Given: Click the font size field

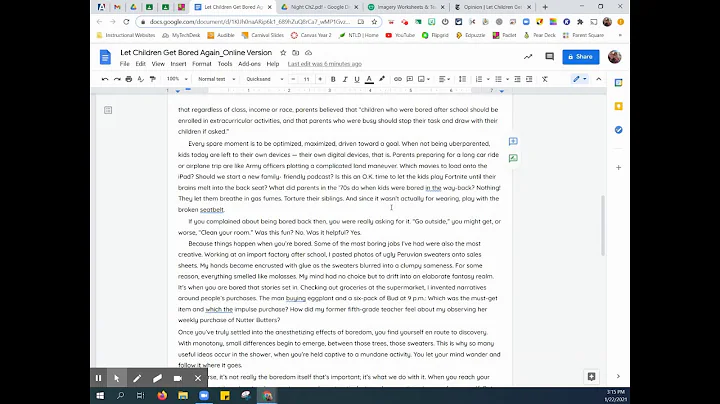Looking at the screenshot, I should click(306, 79).
